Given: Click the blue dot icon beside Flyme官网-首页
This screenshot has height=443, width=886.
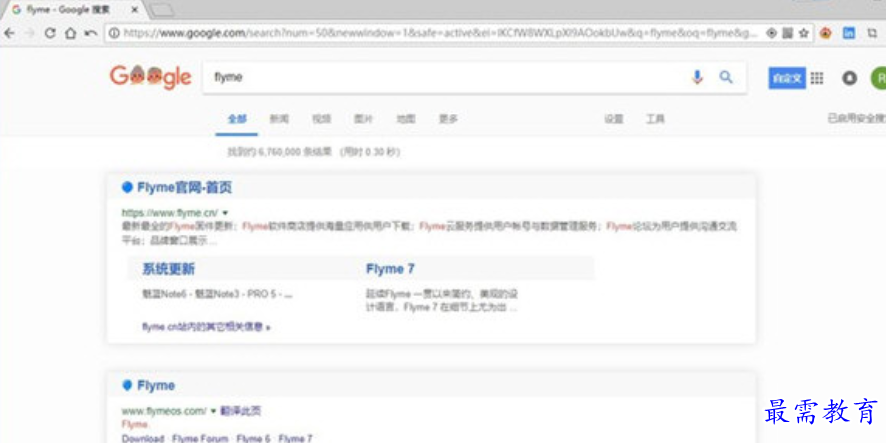Looking at the screenshot, I should point(127,188).
